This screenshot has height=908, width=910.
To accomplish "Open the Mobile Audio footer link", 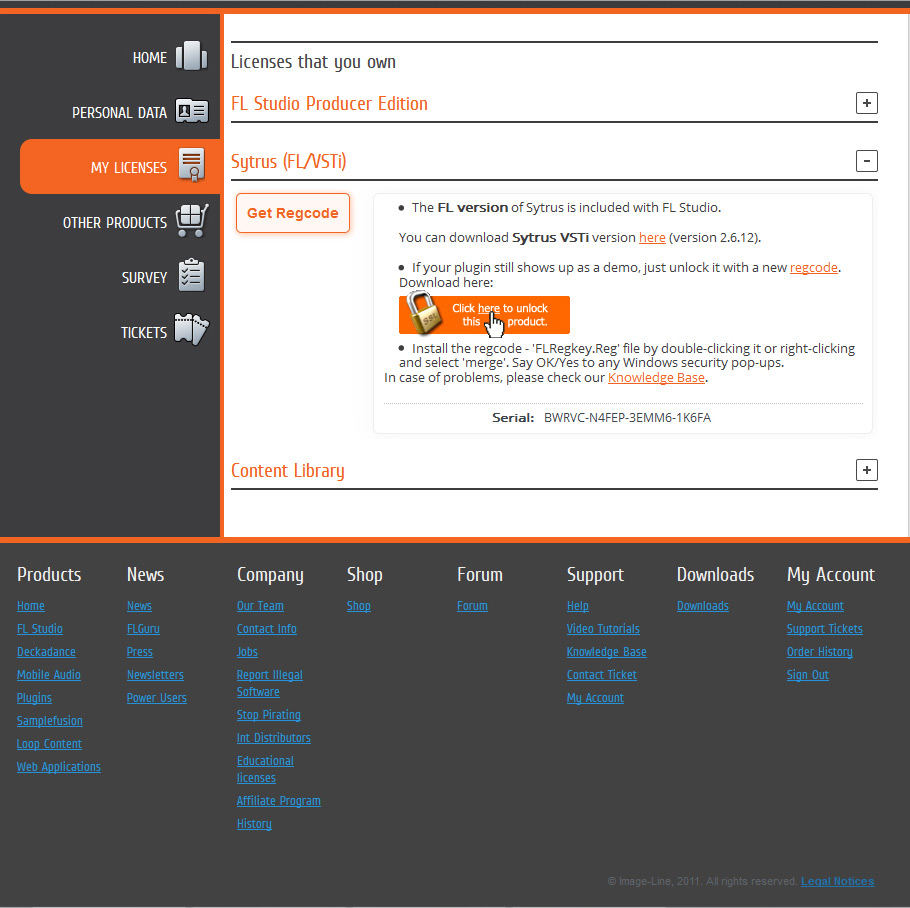I will 49,675.
